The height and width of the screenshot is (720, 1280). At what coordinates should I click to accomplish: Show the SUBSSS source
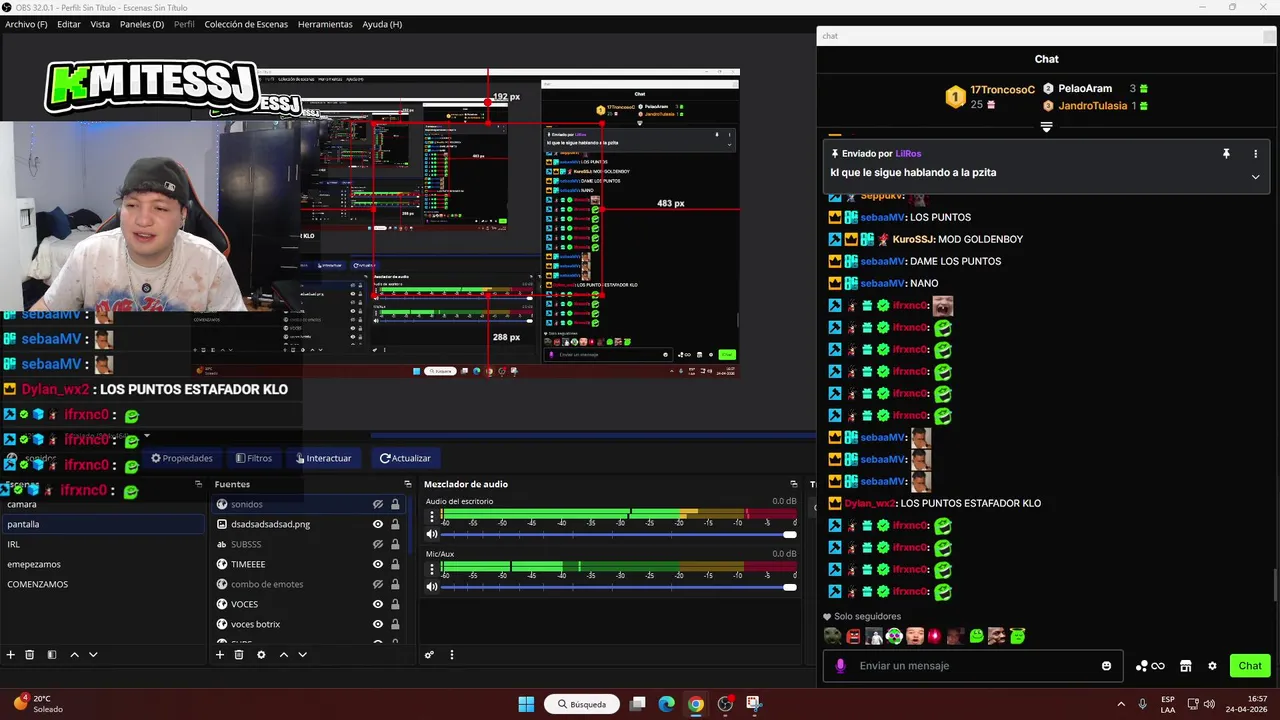378,544
